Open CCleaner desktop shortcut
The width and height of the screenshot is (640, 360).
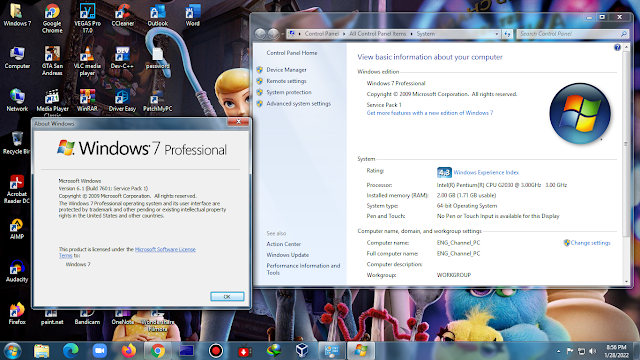click(x=122, y=15)
